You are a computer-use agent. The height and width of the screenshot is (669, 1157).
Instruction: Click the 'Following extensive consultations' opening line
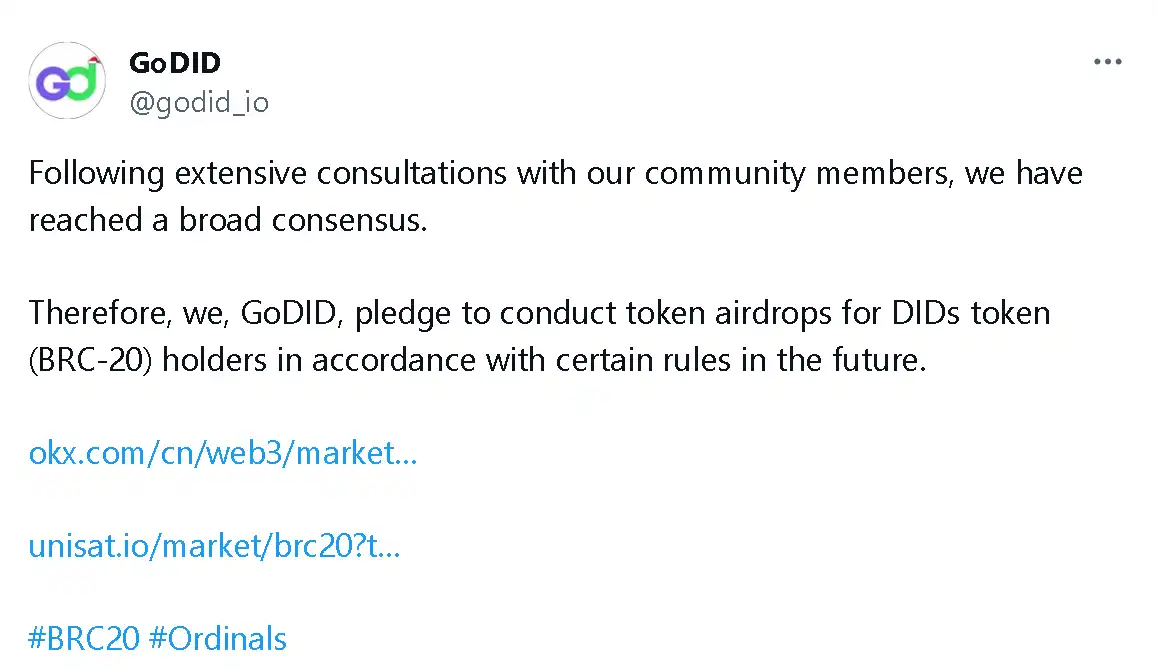[x=270, y=173]
